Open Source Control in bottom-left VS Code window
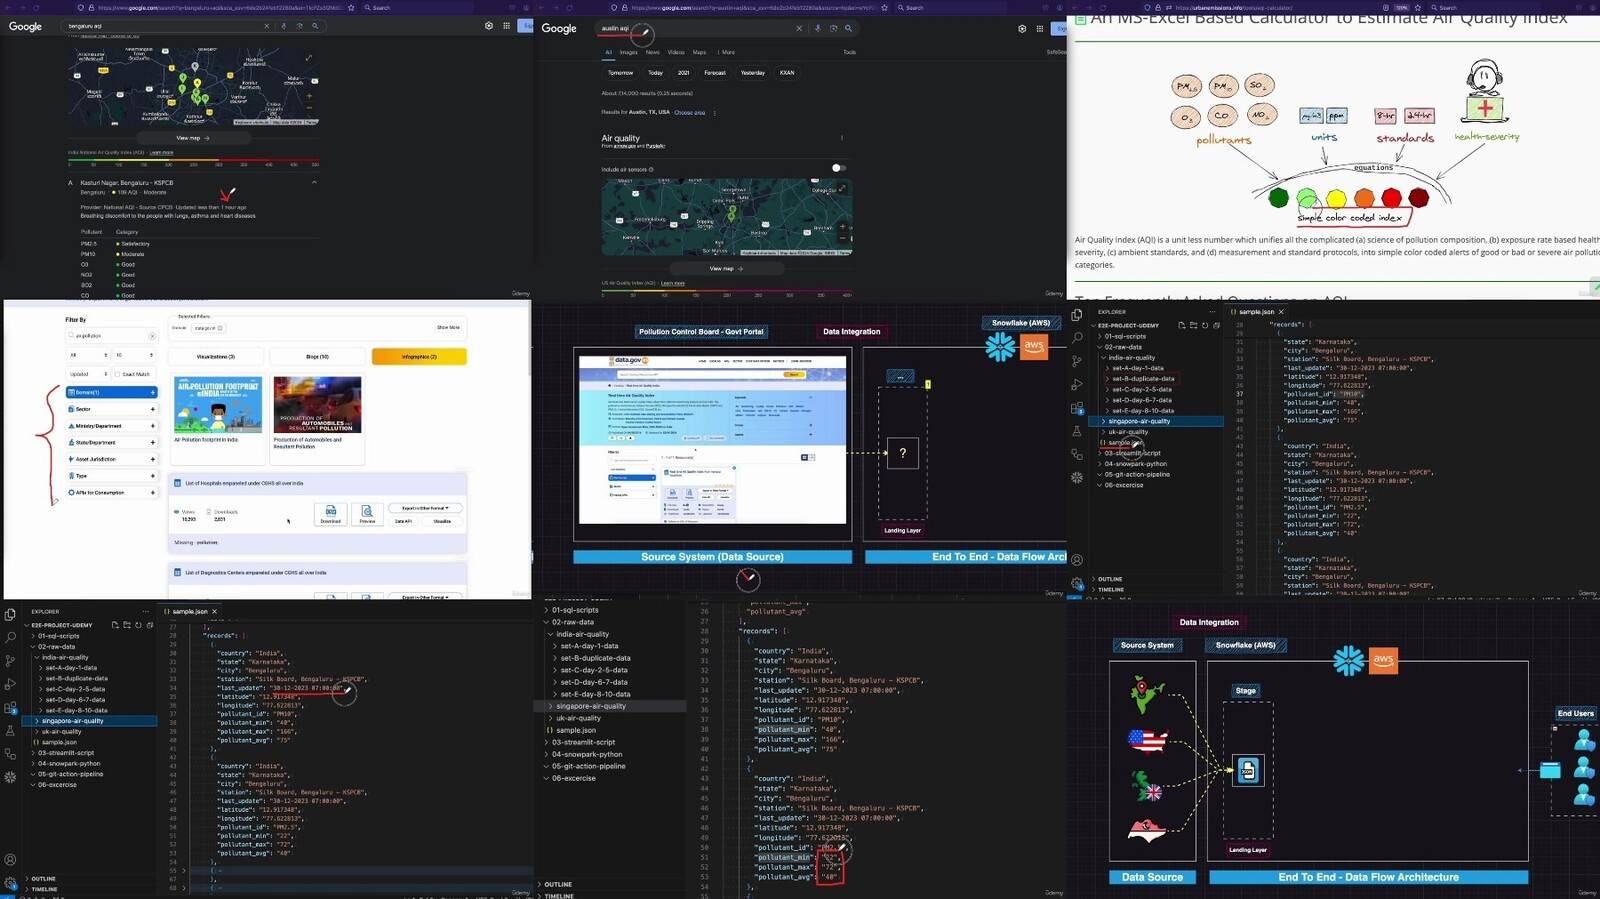The height and width of the screenshot is (899, 1600). 10,661
